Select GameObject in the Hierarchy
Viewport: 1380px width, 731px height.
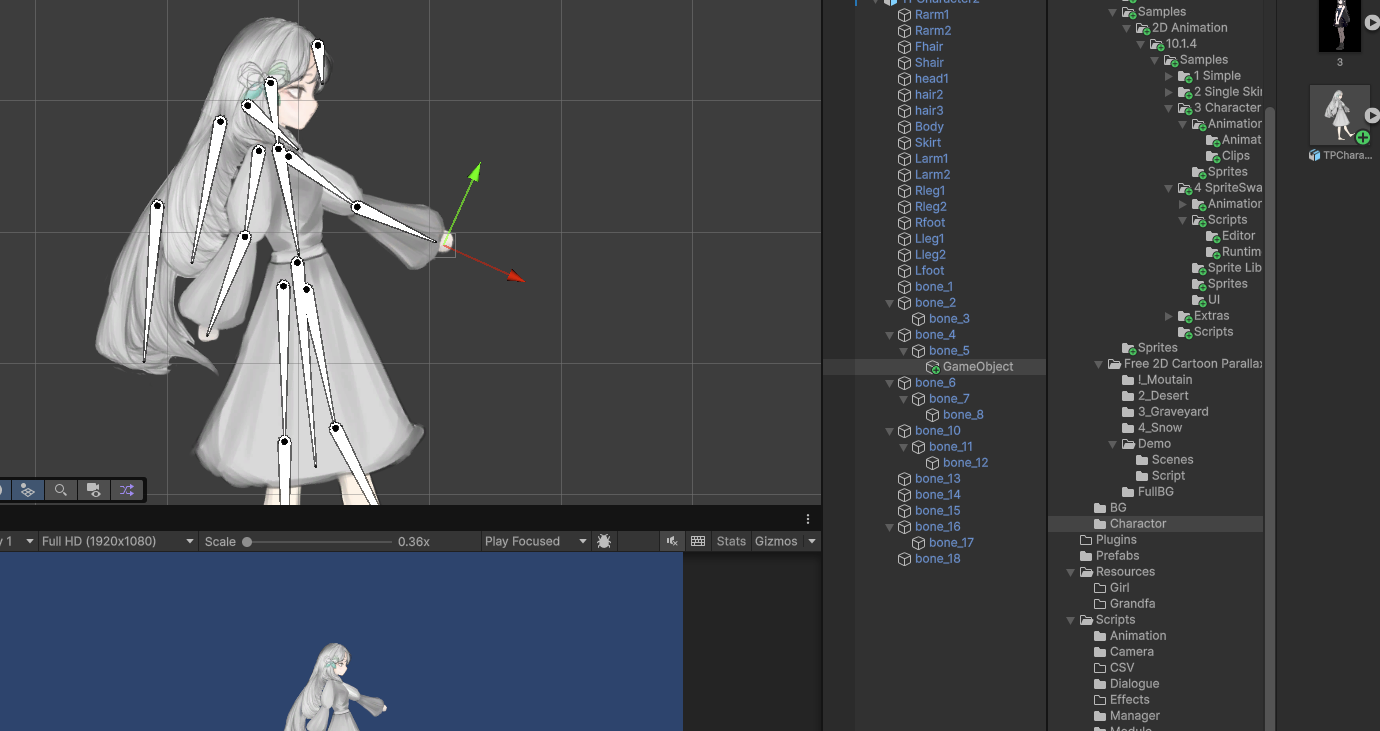978,367
